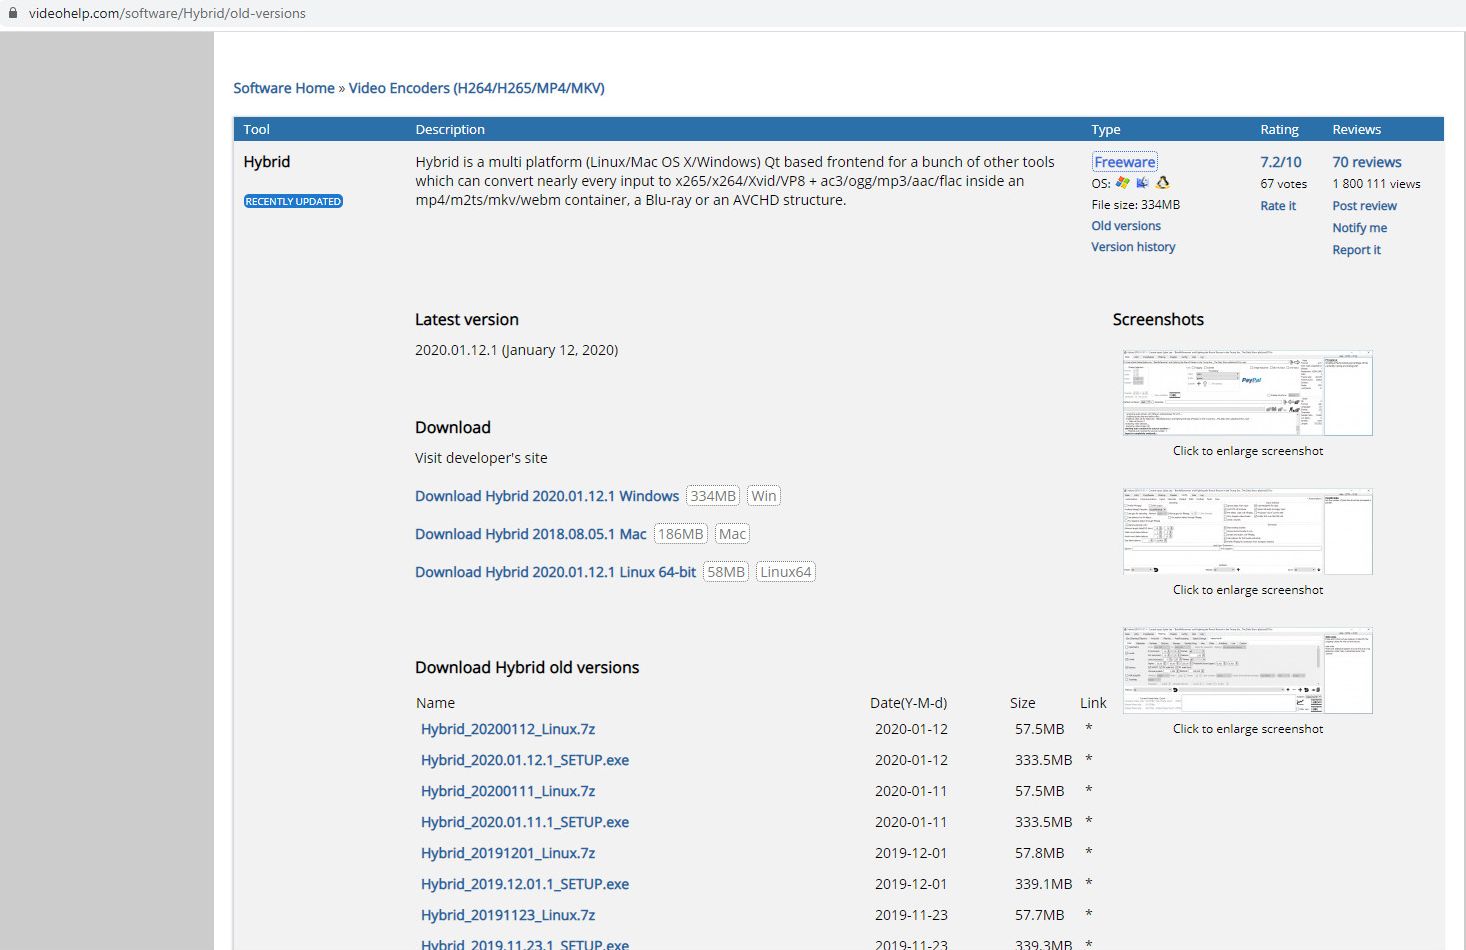Click the 339.1MB size value
This screenshot has width=1466, height=950.
tap(1043, 884)
